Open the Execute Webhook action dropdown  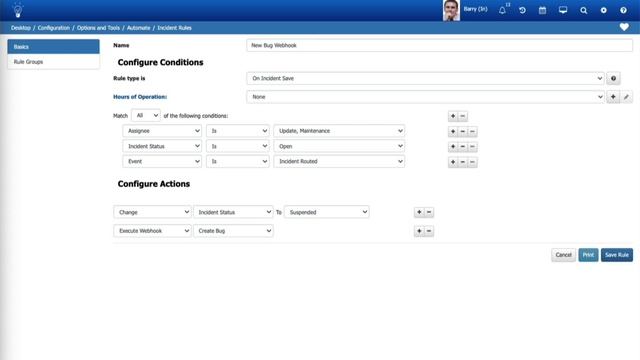[x=152, y=231]
